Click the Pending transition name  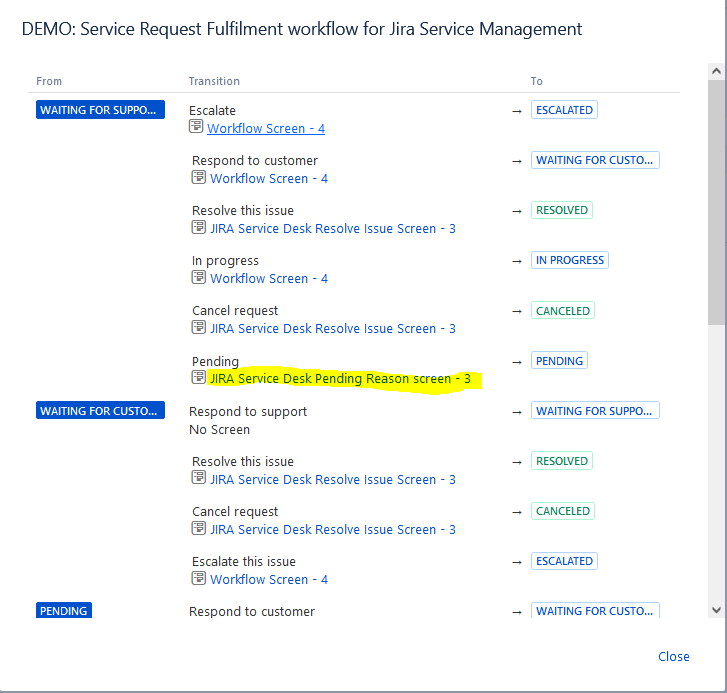(x=216, y=362)
